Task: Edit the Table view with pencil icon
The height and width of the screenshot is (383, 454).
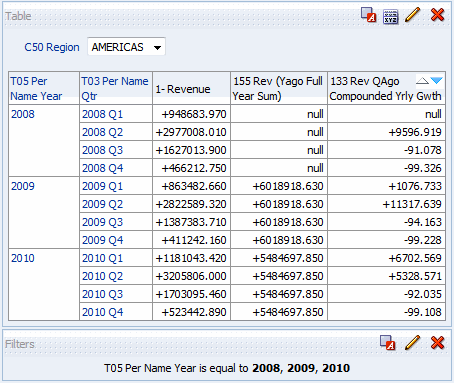Action: [413, 15]
